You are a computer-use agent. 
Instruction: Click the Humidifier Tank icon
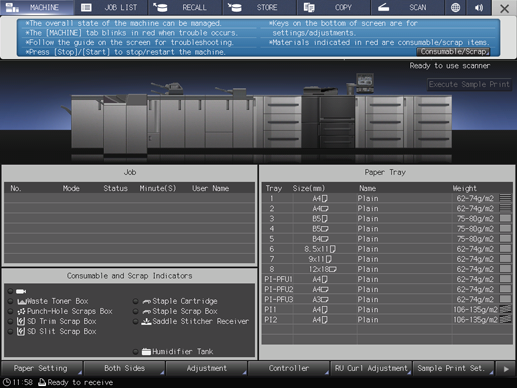pos(146,351)
